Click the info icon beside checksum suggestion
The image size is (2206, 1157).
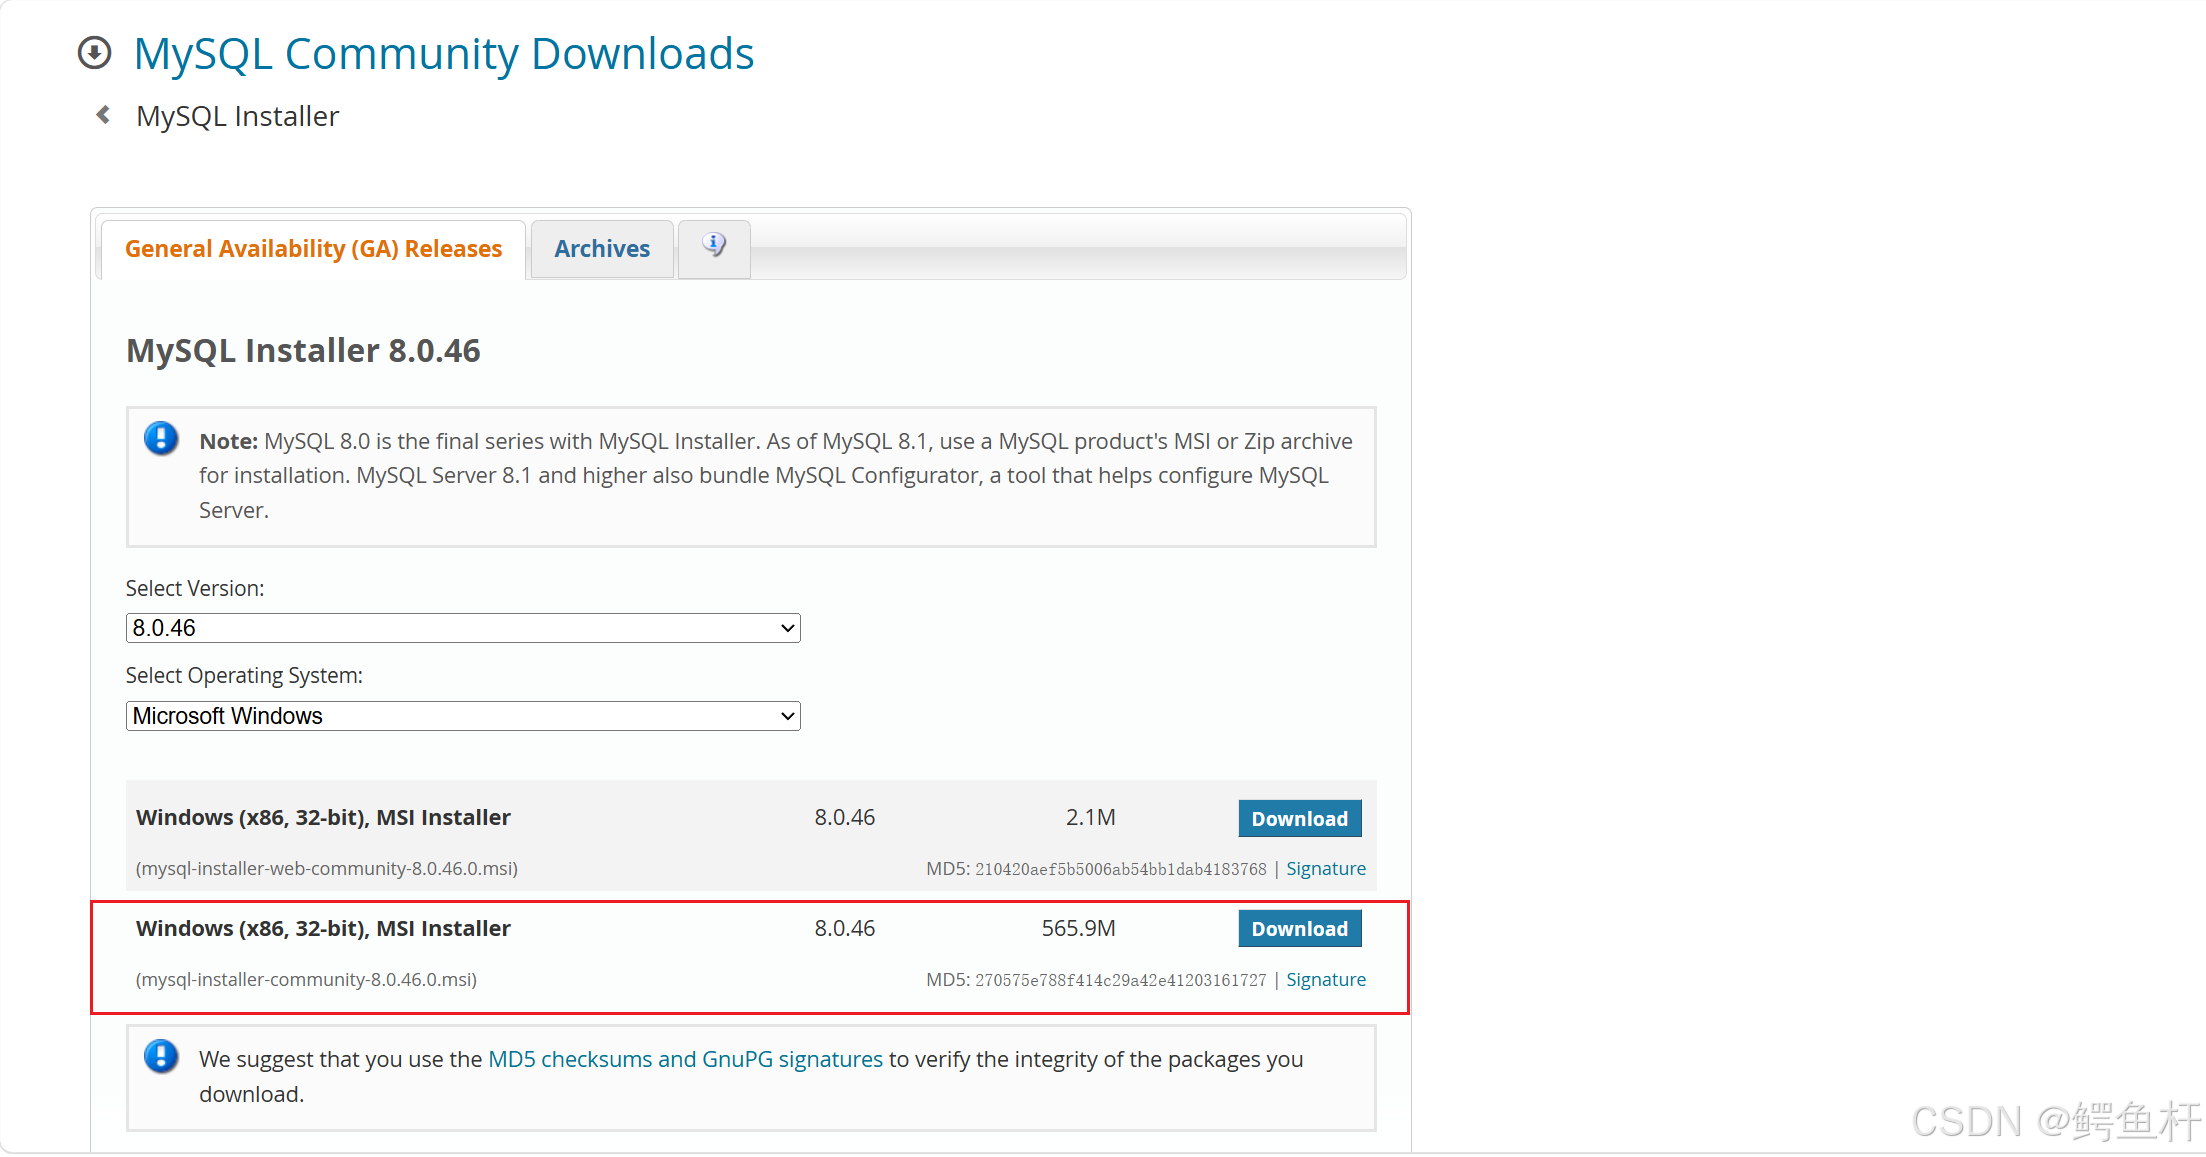tap(161, 1056)
